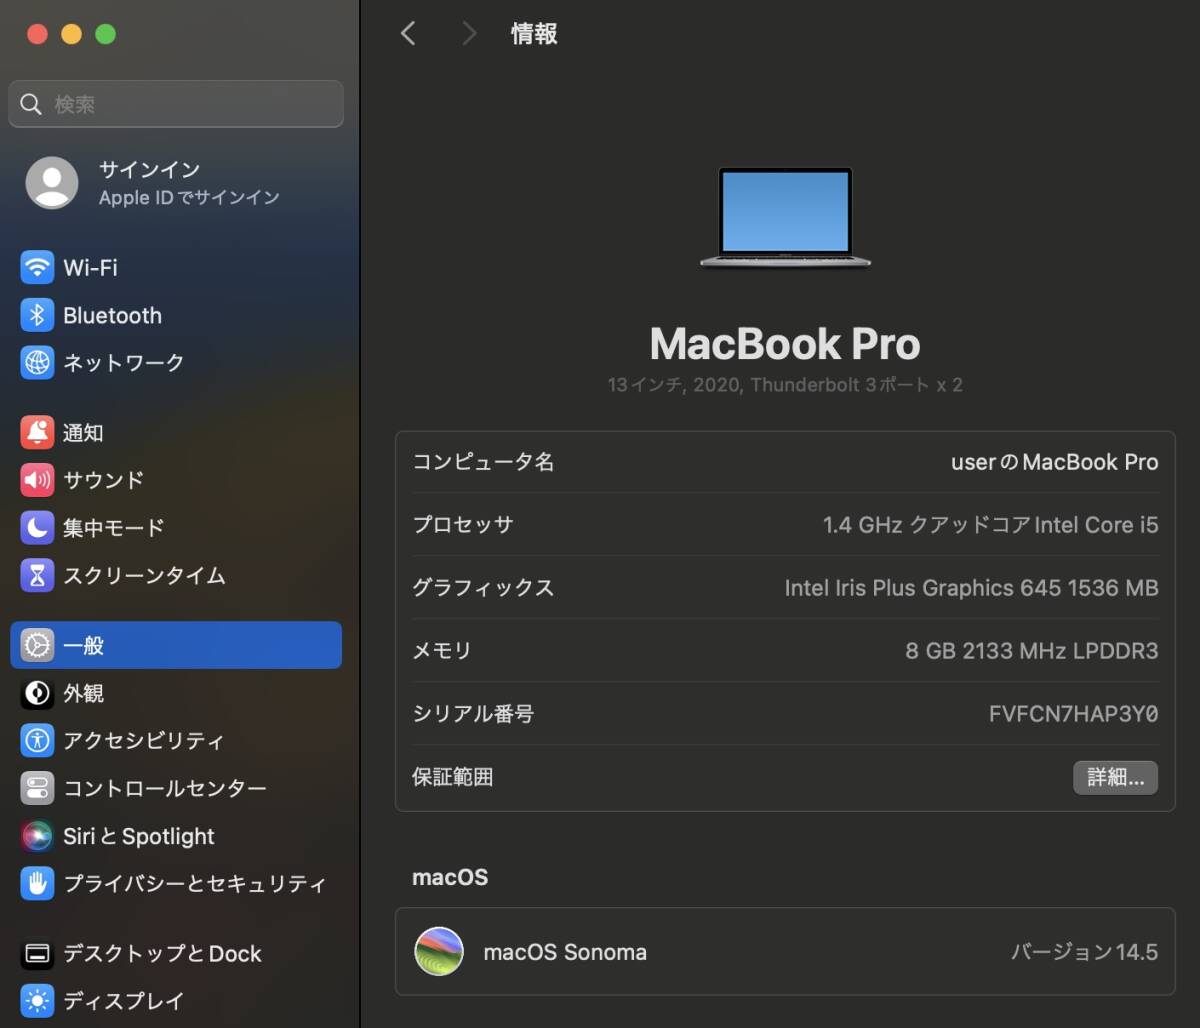The image size is (1200, 1028).
Task: Click the 8 GB 2133 MHz LPDDR3 value
Action: click(1031, 651)
